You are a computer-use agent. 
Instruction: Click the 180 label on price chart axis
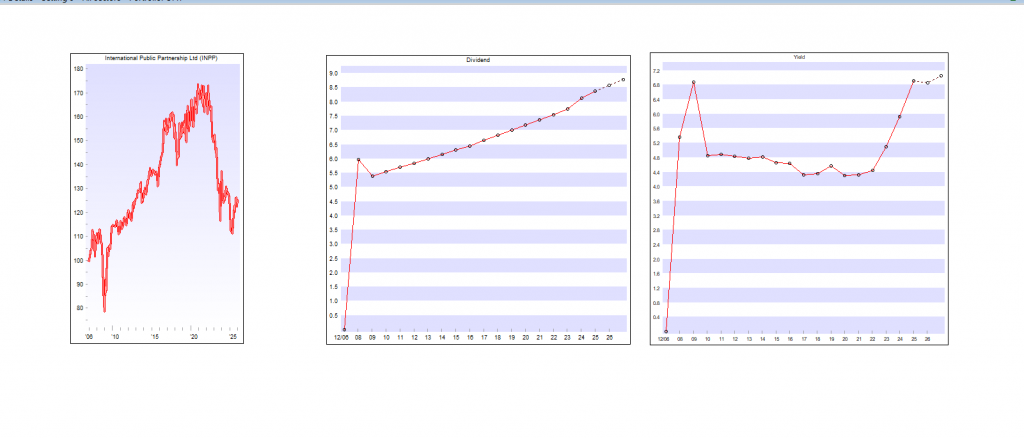[78, 69]
